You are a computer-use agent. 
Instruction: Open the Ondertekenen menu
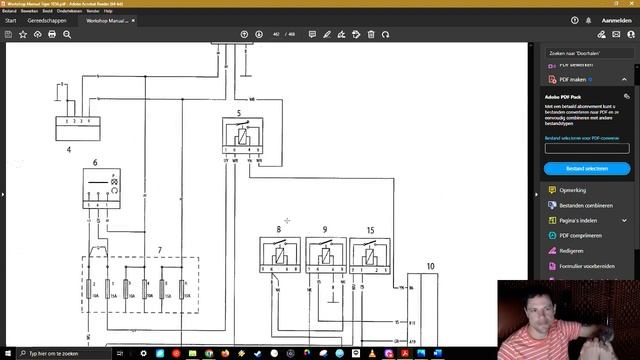point(69,11)
